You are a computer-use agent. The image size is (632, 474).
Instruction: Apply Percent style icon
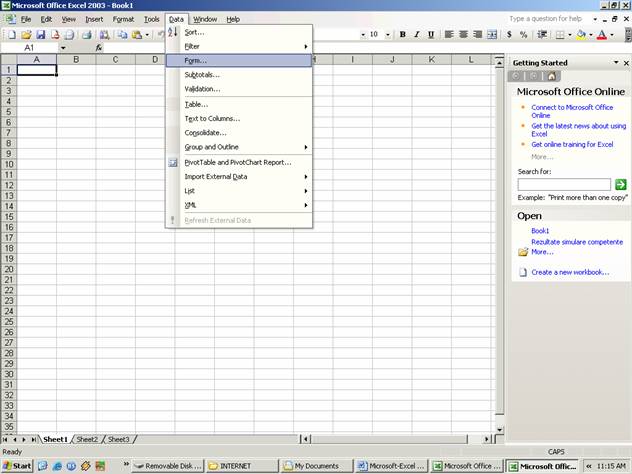[524, 35]
